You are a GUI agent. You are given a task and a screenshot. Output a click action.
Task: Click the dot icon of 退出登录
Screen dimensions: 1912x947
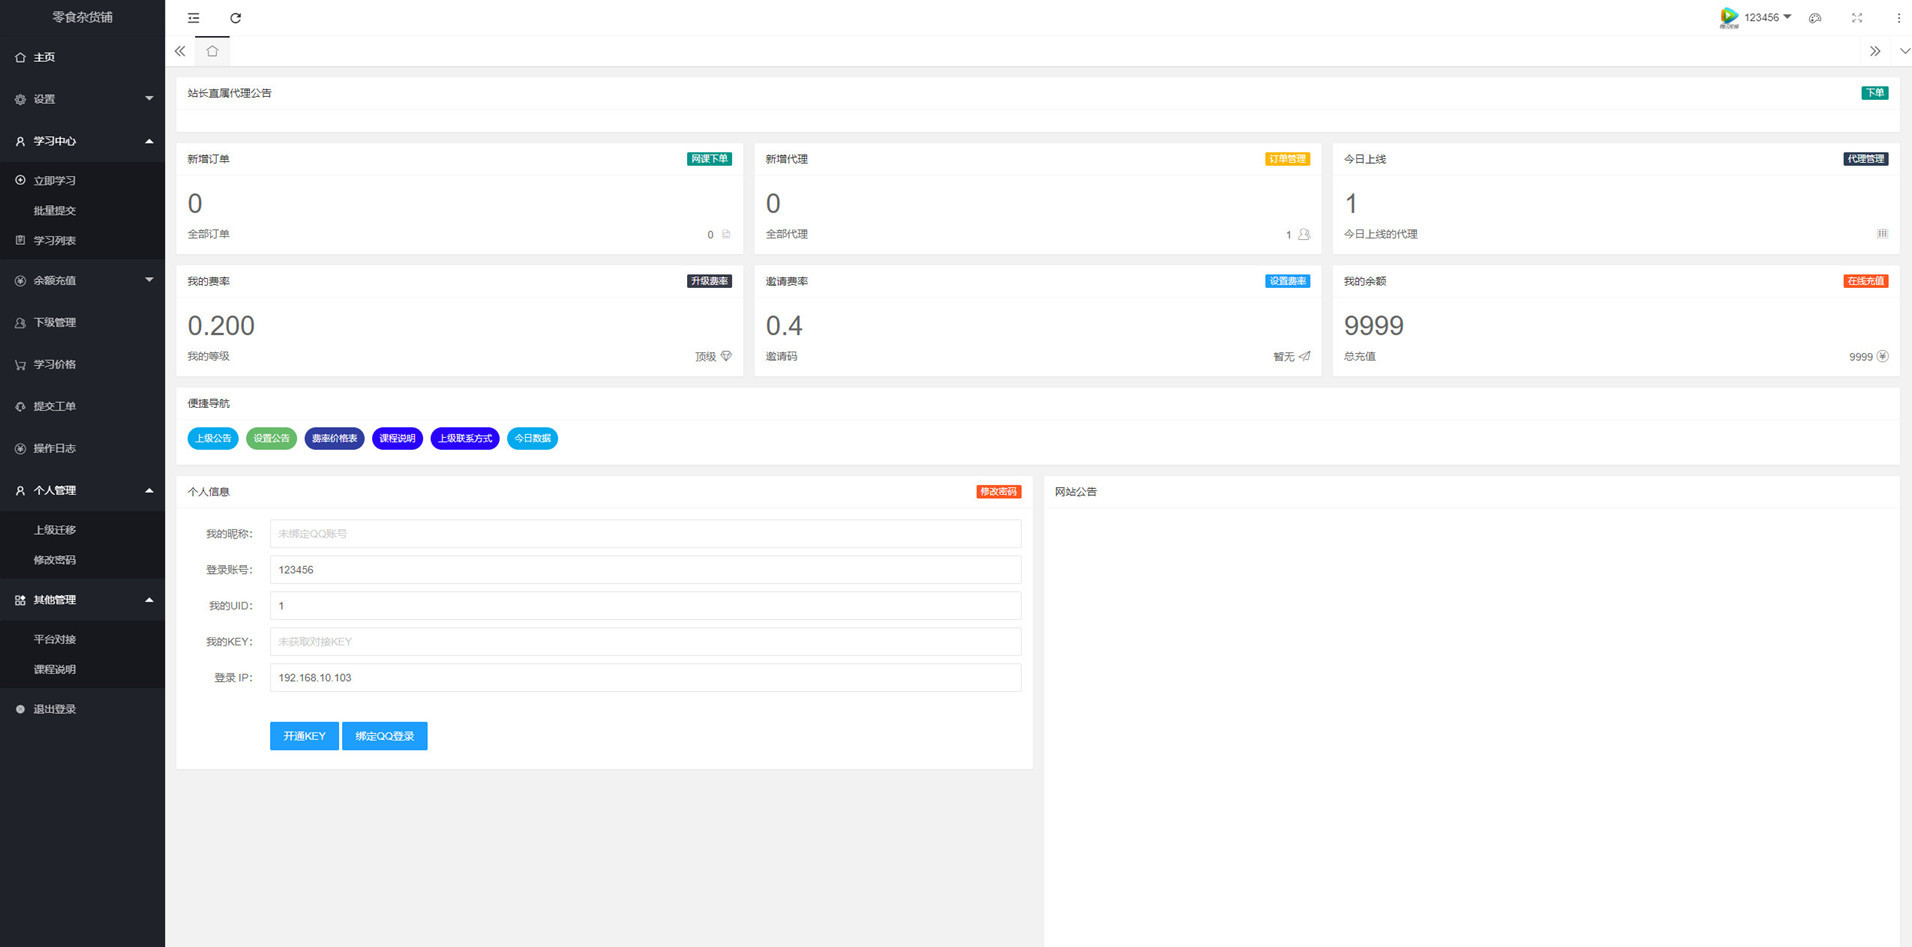point(20,709)
